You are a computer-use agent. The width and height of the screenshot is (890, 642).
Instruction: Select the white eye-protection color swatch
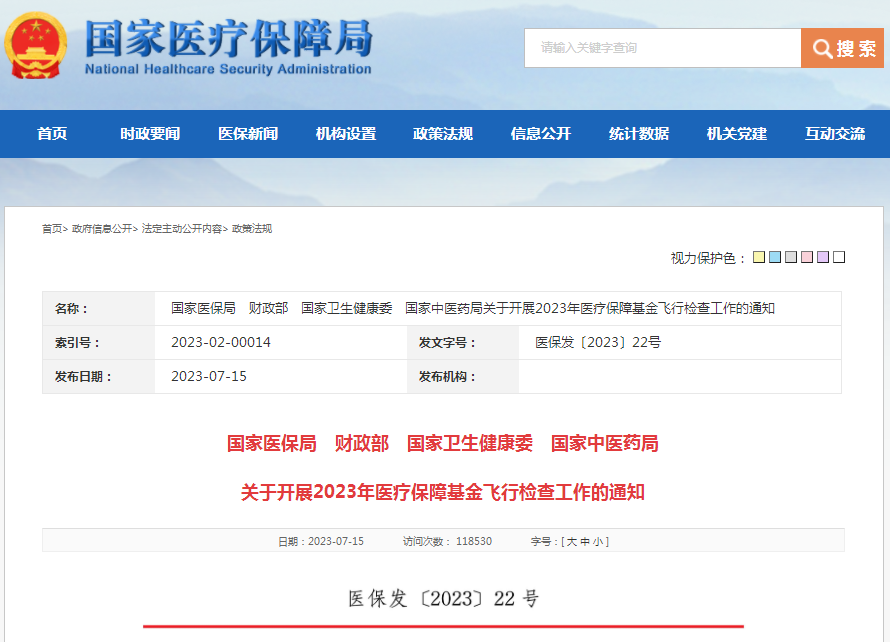839,257
